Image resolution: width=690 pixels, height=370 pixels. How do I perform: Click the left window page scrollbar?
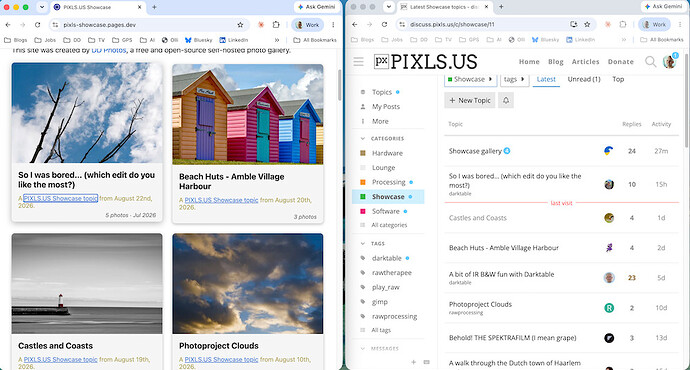(x=339, y=84)
